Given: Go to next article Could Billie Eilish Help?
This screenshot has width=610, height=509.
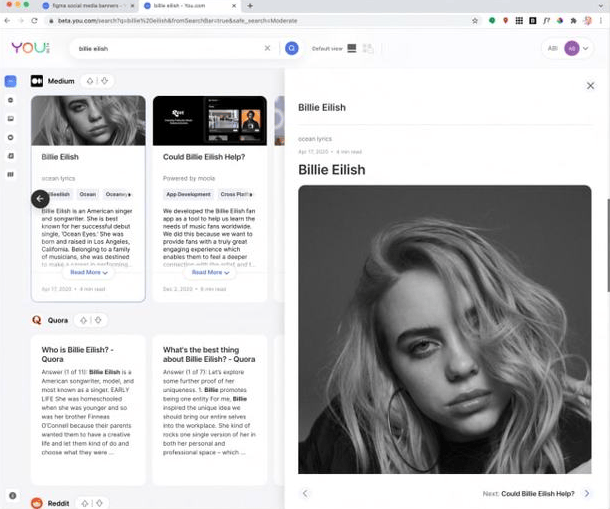Looking at the screenshot, I should pyautogui.click(x=540, y=493).
